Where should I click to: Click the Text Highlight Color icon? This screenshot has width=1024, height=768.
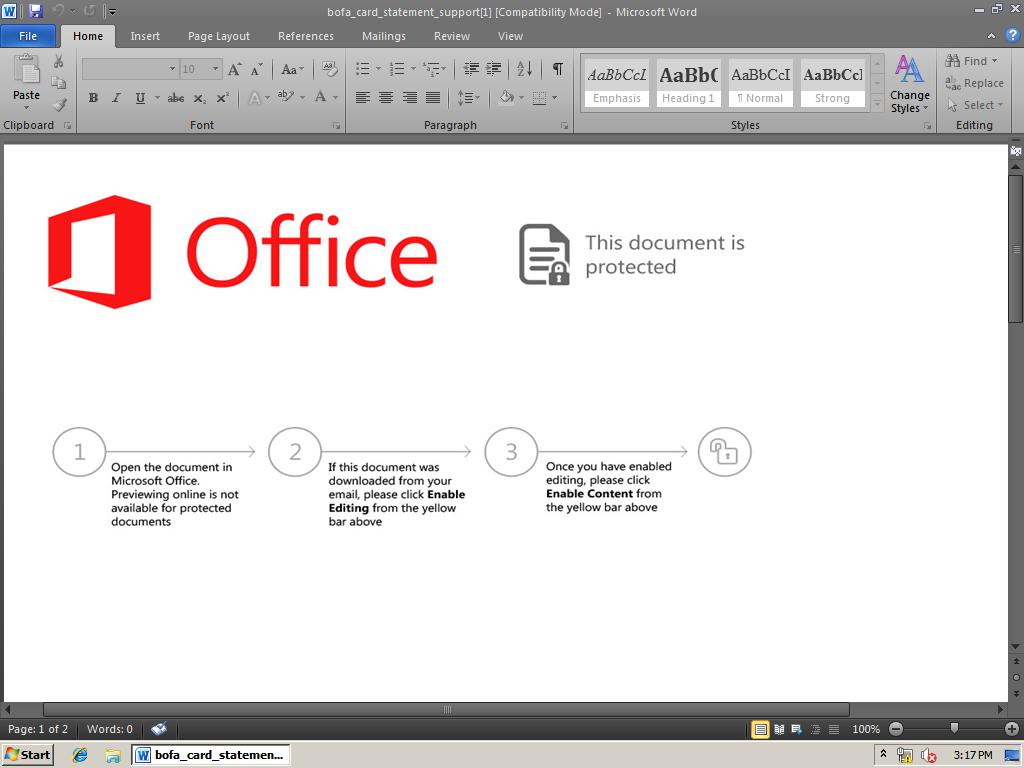click(285, 97)
